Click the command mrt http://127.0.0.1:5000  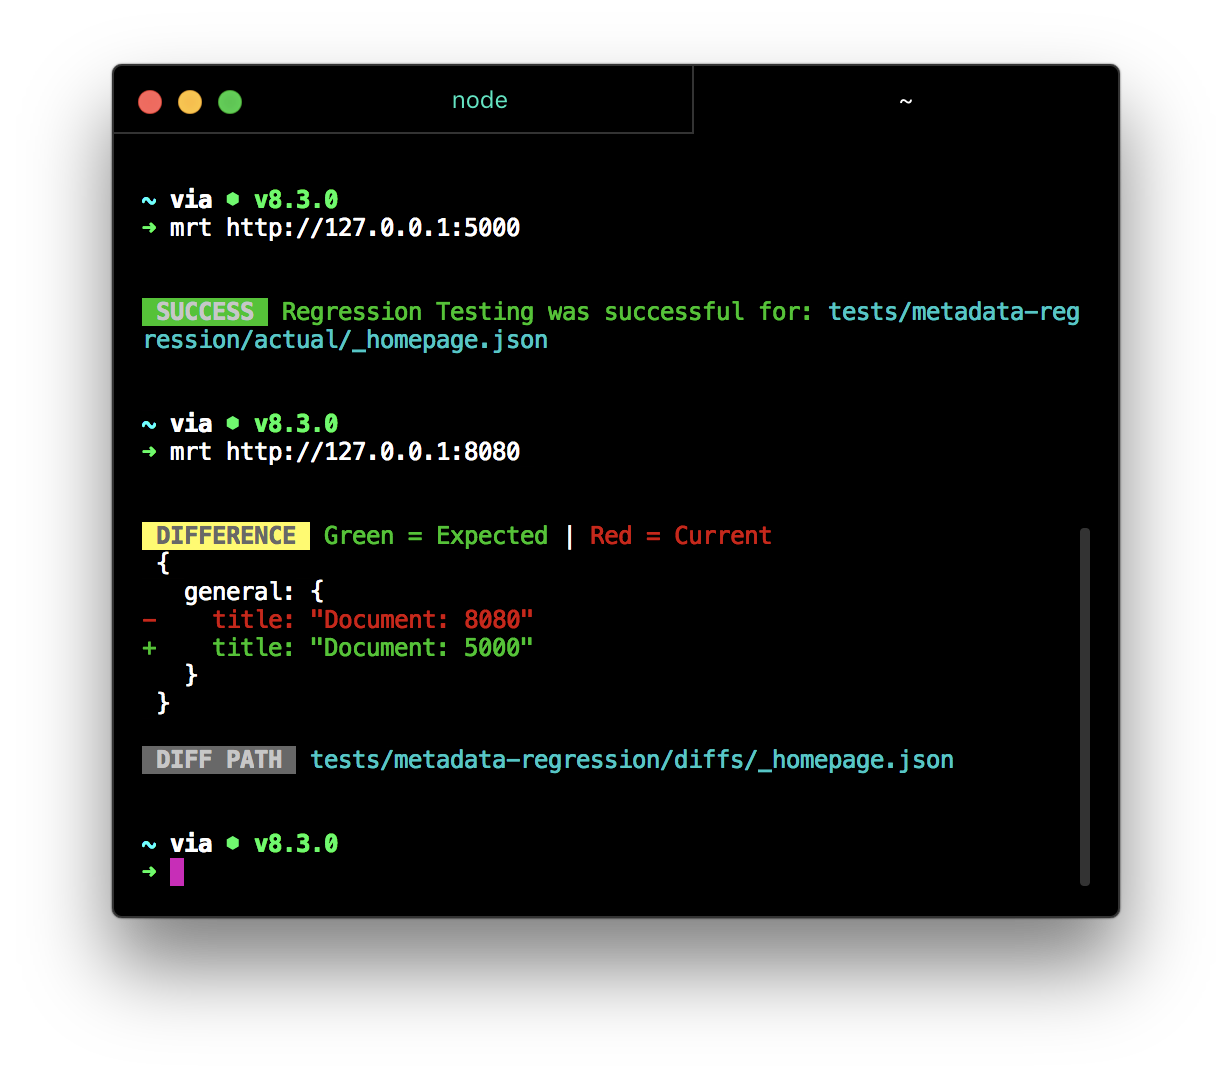pyautogui.click(x=345, y=228)
